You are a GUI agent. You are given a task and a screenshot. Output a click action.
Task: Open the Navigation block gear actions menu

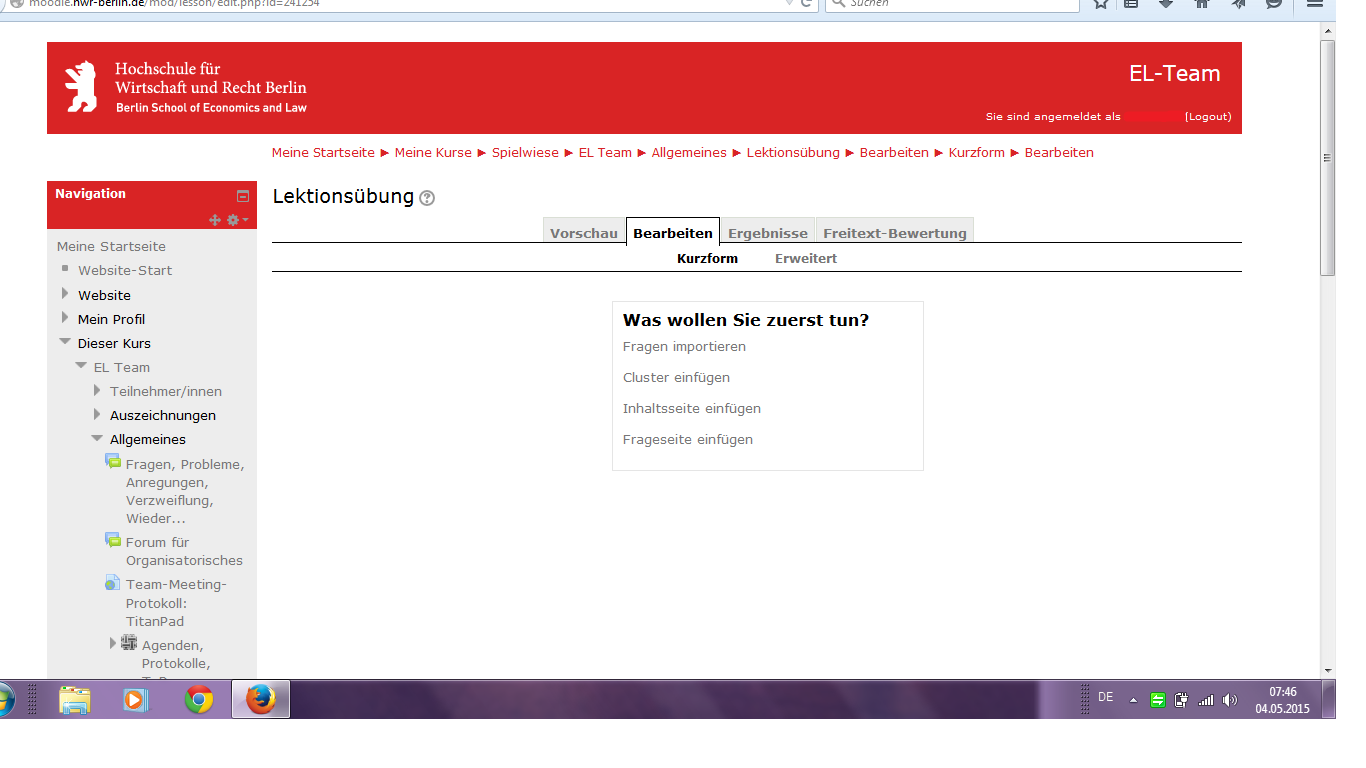click(x=237, y=220)
